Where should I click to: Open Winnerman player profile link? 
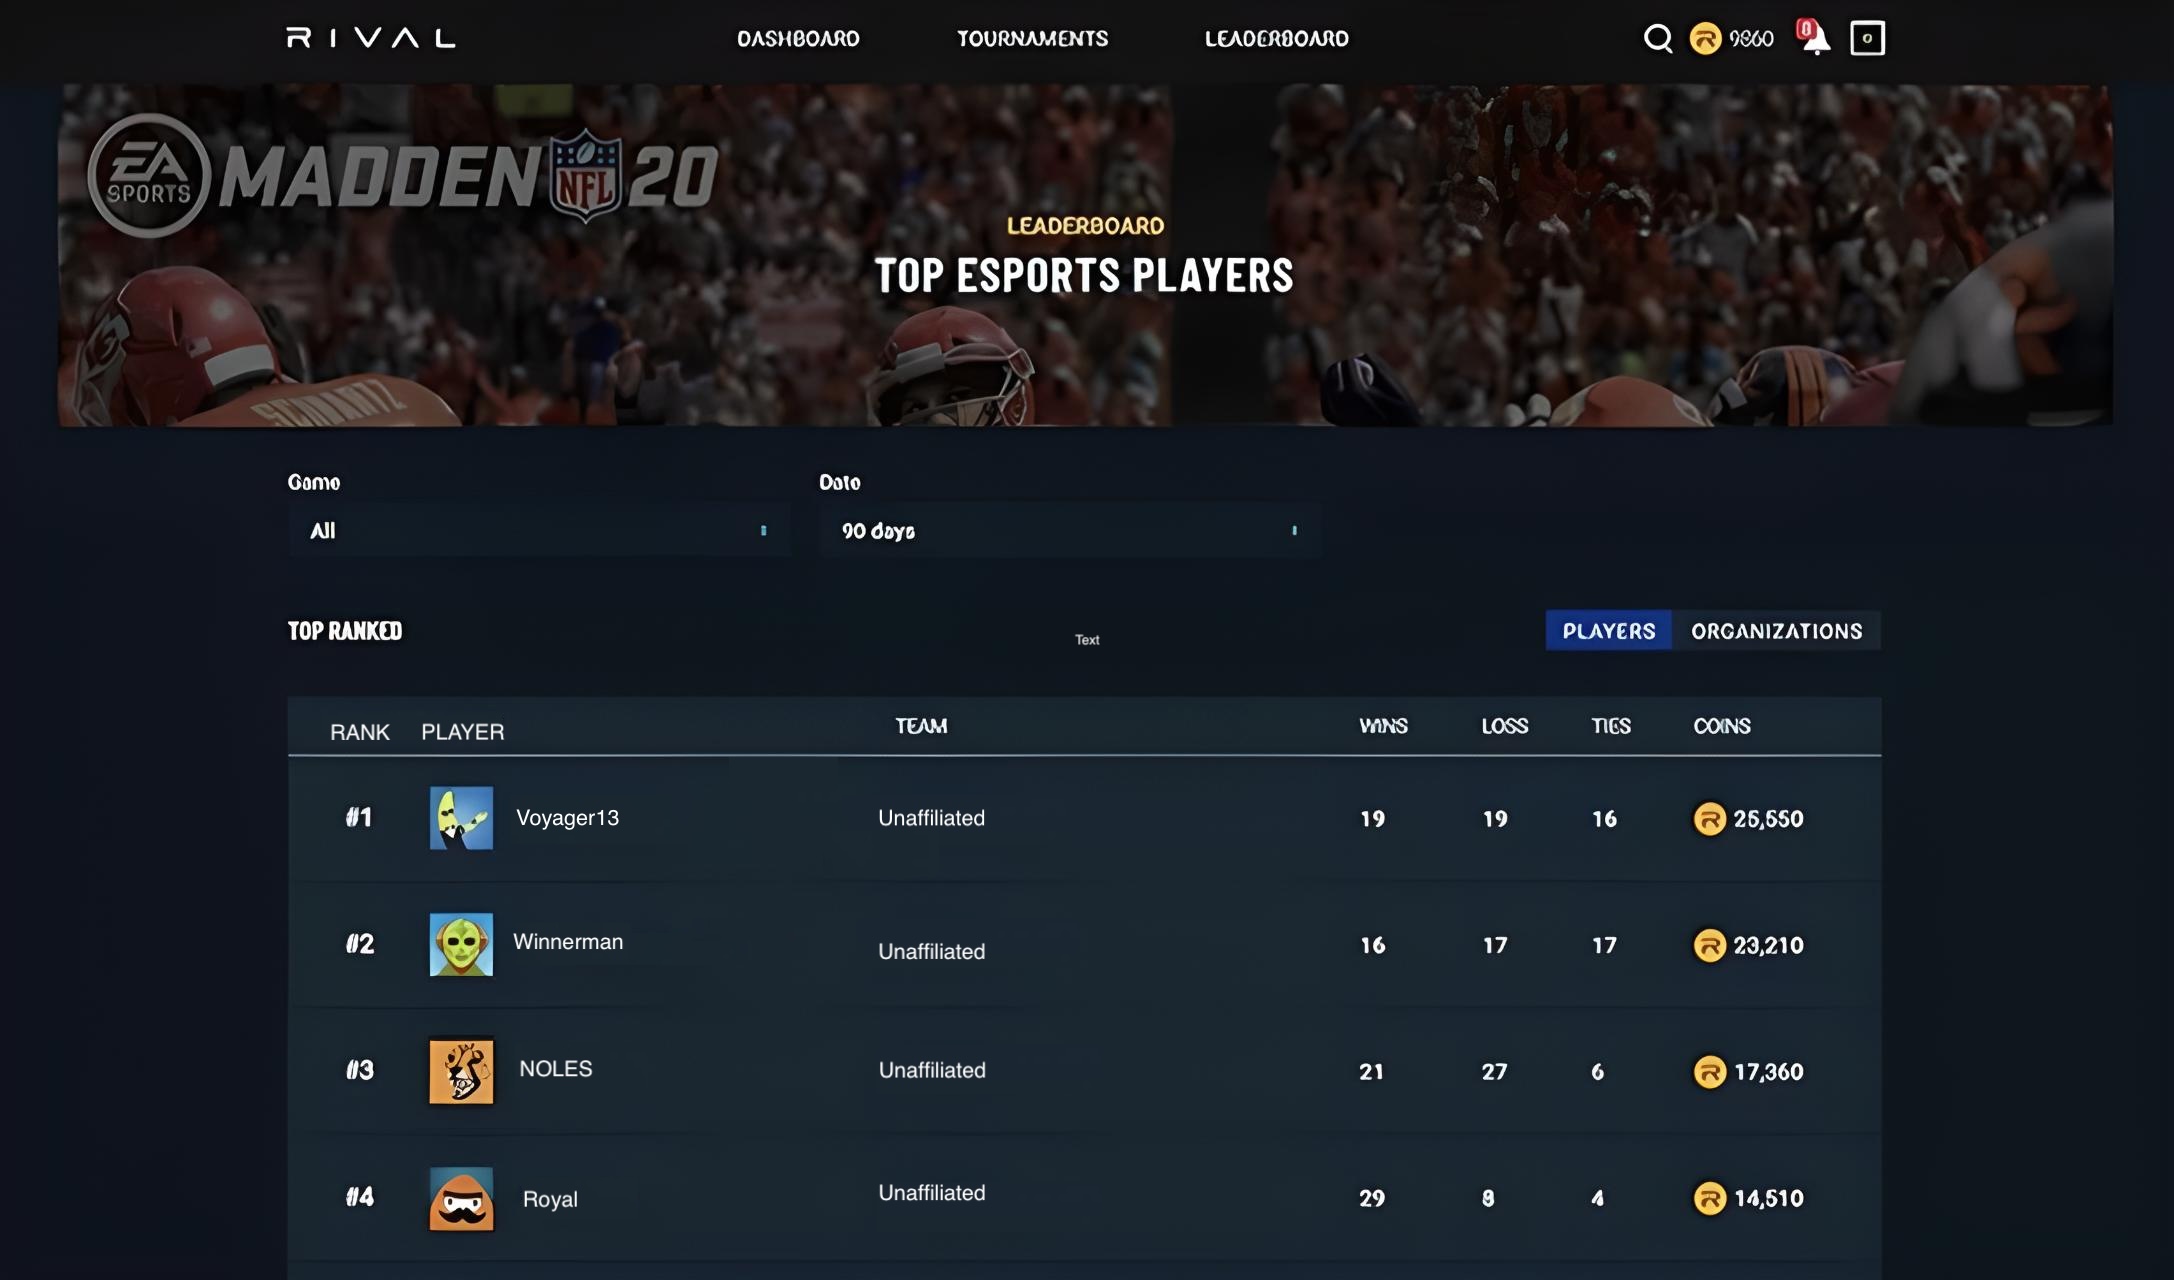pyautogui.click(x=568, y=942)
